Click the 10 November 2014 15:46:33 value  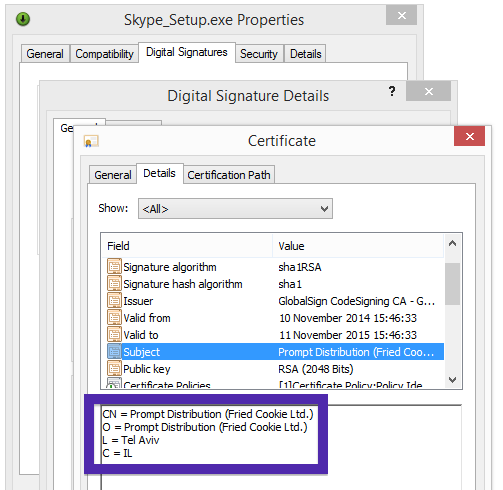(x=348, y=318)
